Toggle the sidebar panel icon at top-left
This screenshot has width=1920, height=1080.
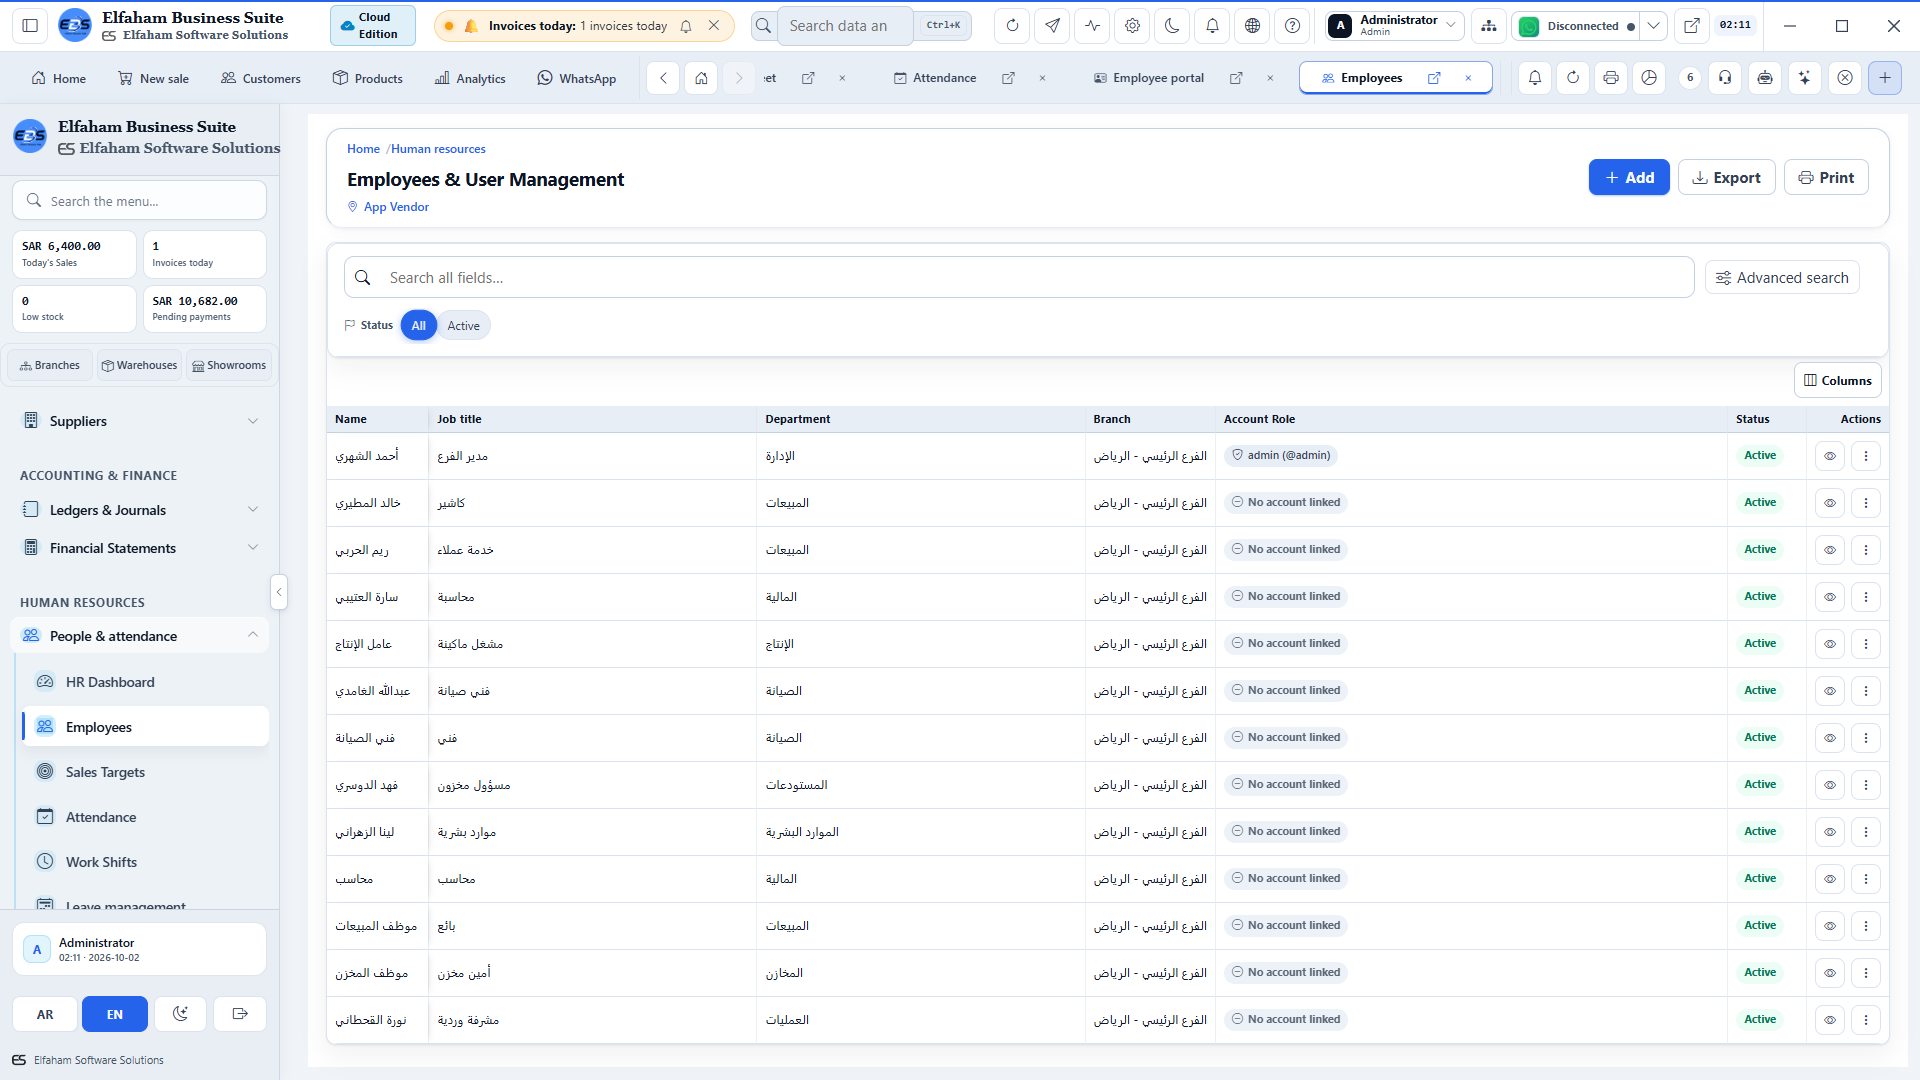point(30,26)
